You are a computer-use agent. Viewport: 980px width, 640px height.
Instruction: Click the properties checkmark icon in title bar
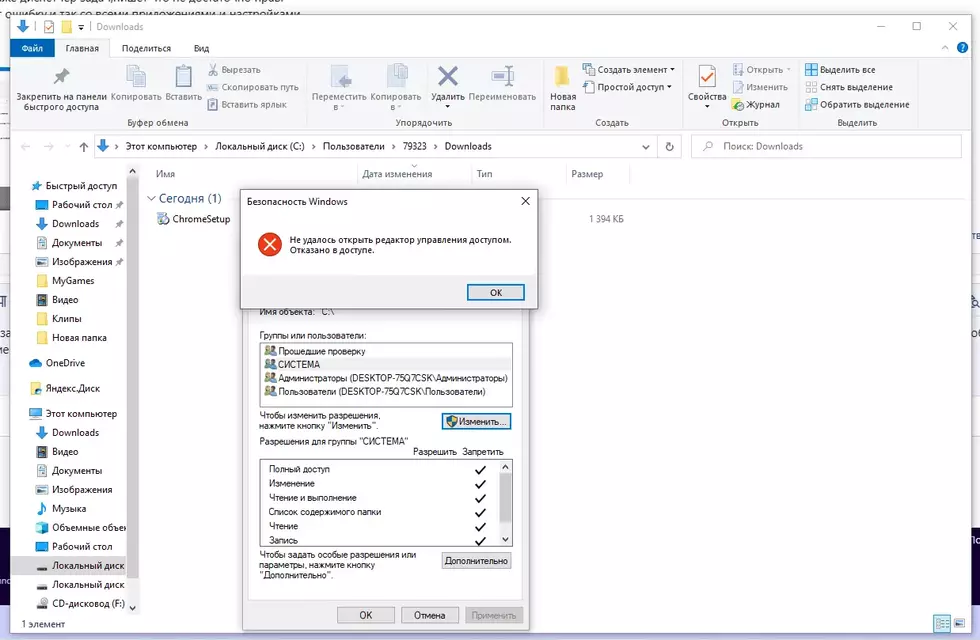(49, 26)
